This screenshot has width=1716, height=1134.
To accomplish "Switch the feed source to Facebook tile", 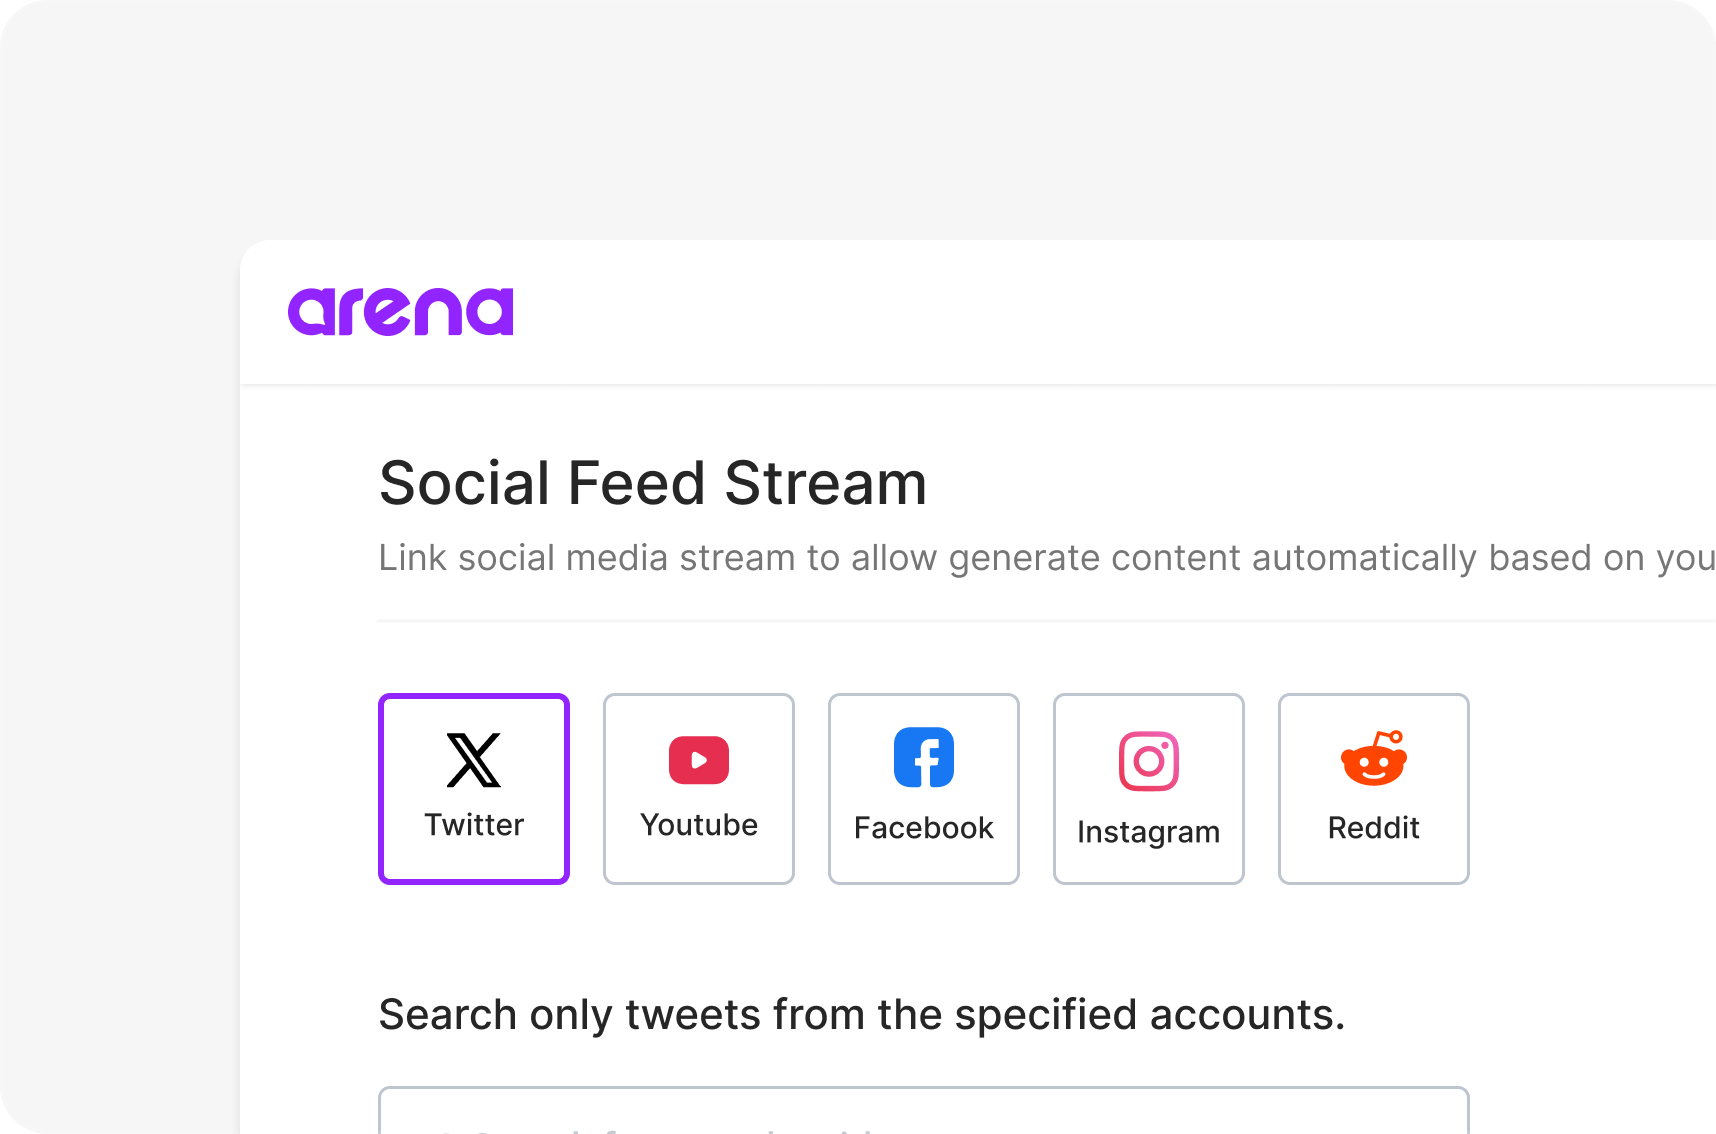I will tap(924, 789).
